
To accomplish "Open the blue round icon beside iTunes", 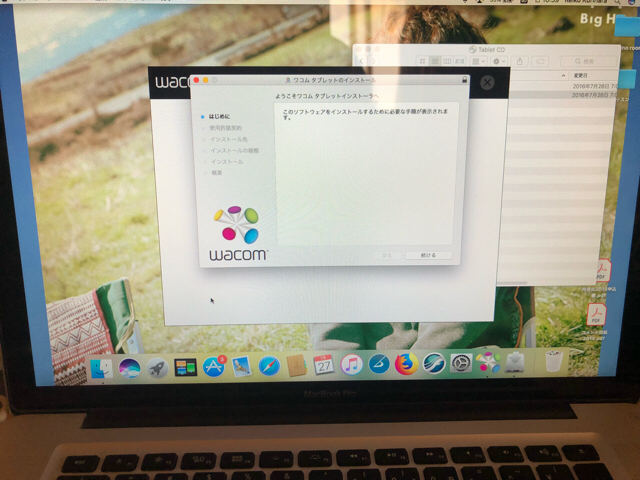I will [x=379, y=364].
